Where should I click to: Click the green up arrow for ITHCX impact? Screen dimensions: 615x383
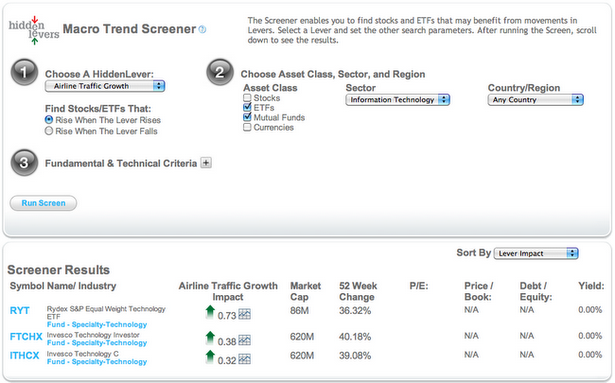210,357
